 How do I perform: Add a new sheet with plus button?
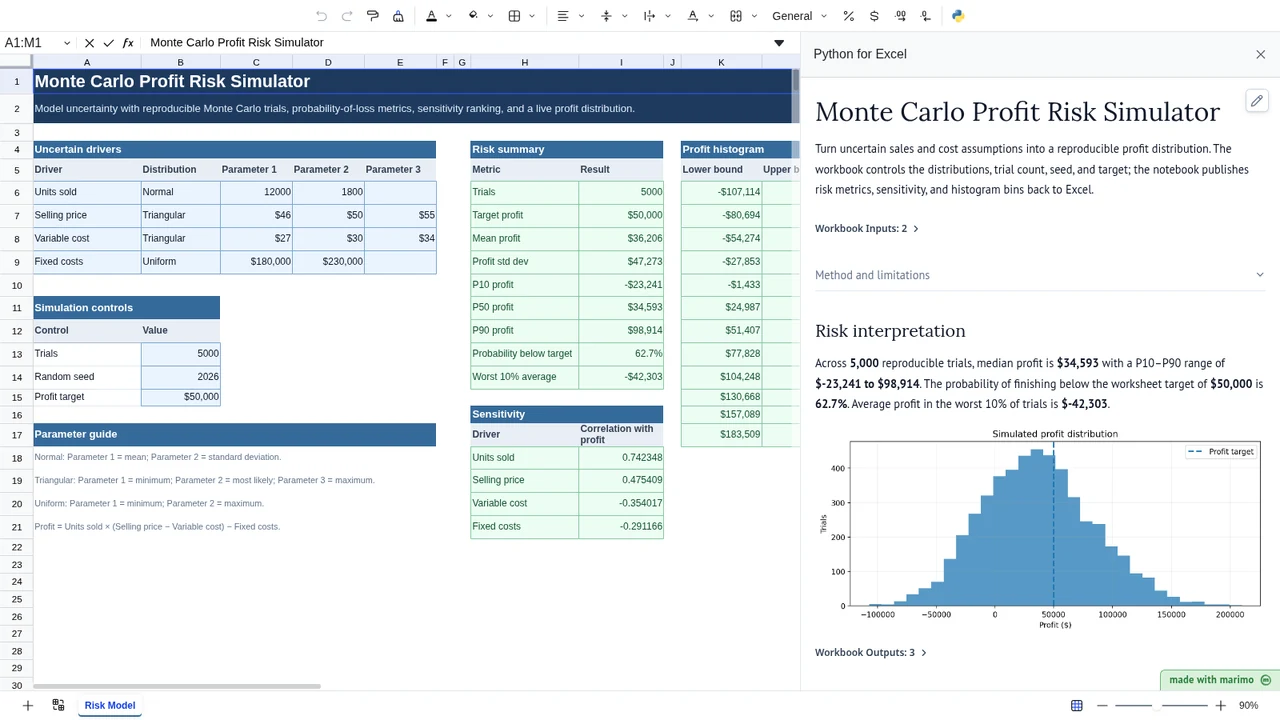tap(28, 705)
